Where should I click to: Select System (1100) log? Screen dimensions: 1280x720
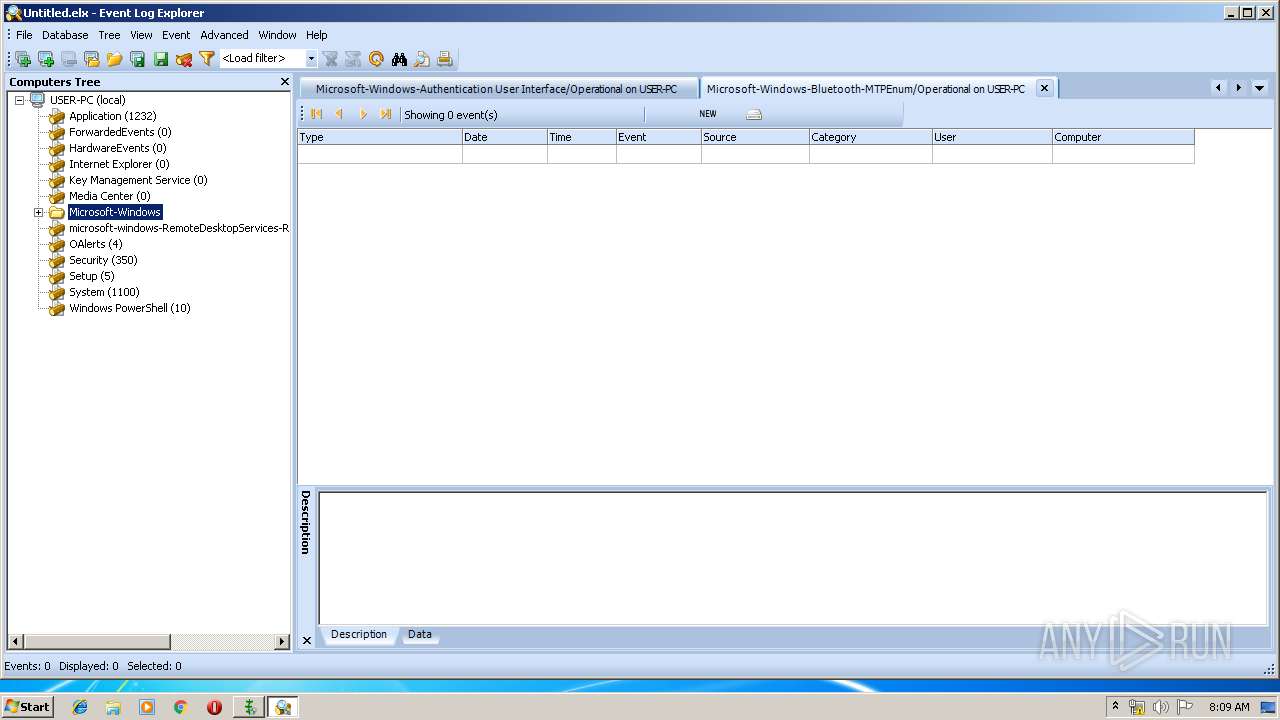(x=104, y=292)
